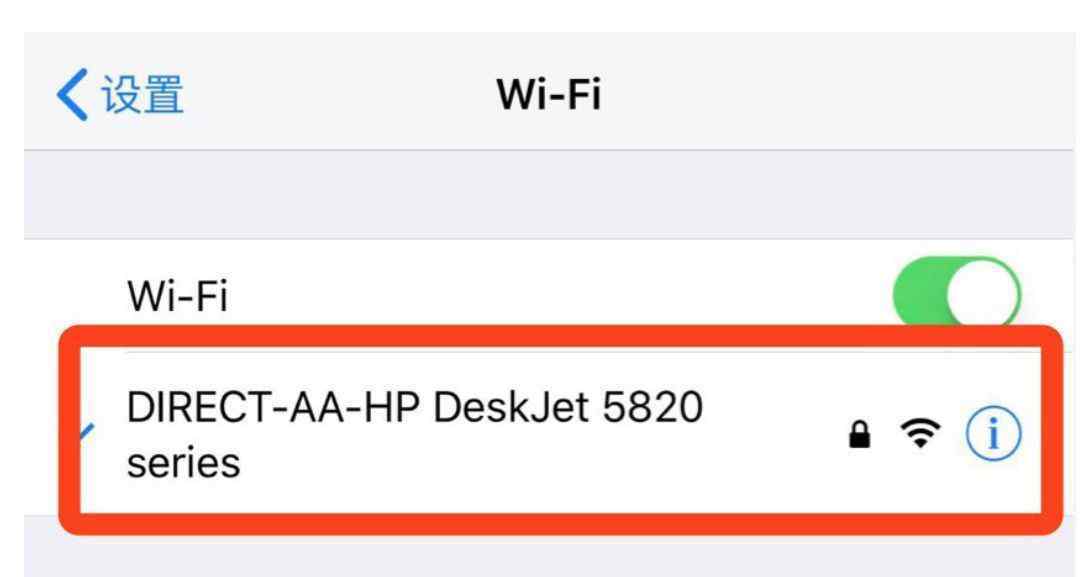Click the "5820" model number text

click(x=652, y=406)
